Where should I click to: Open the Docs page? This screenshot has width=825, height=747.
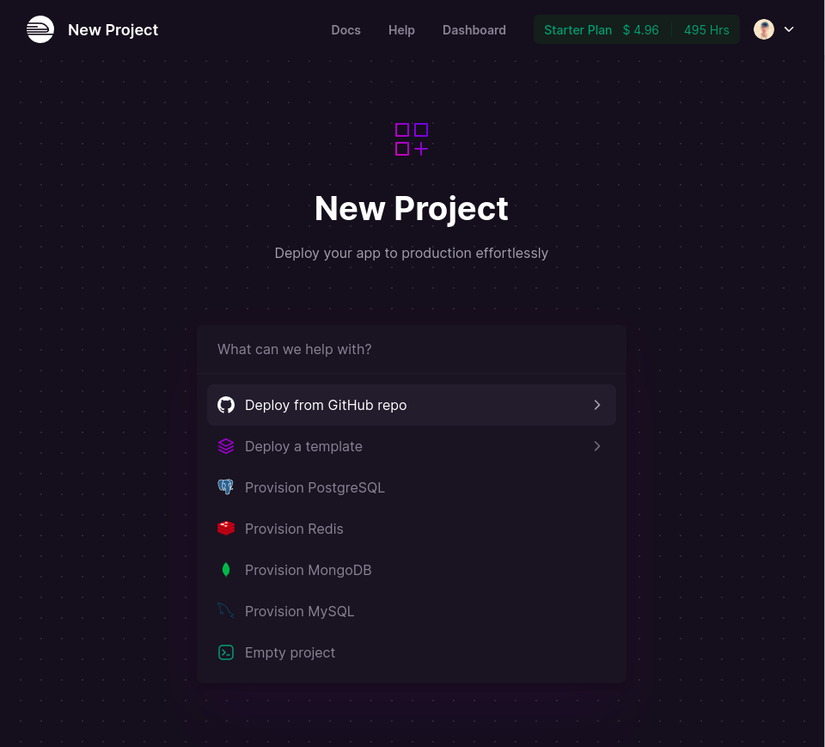tap(346, 30)
